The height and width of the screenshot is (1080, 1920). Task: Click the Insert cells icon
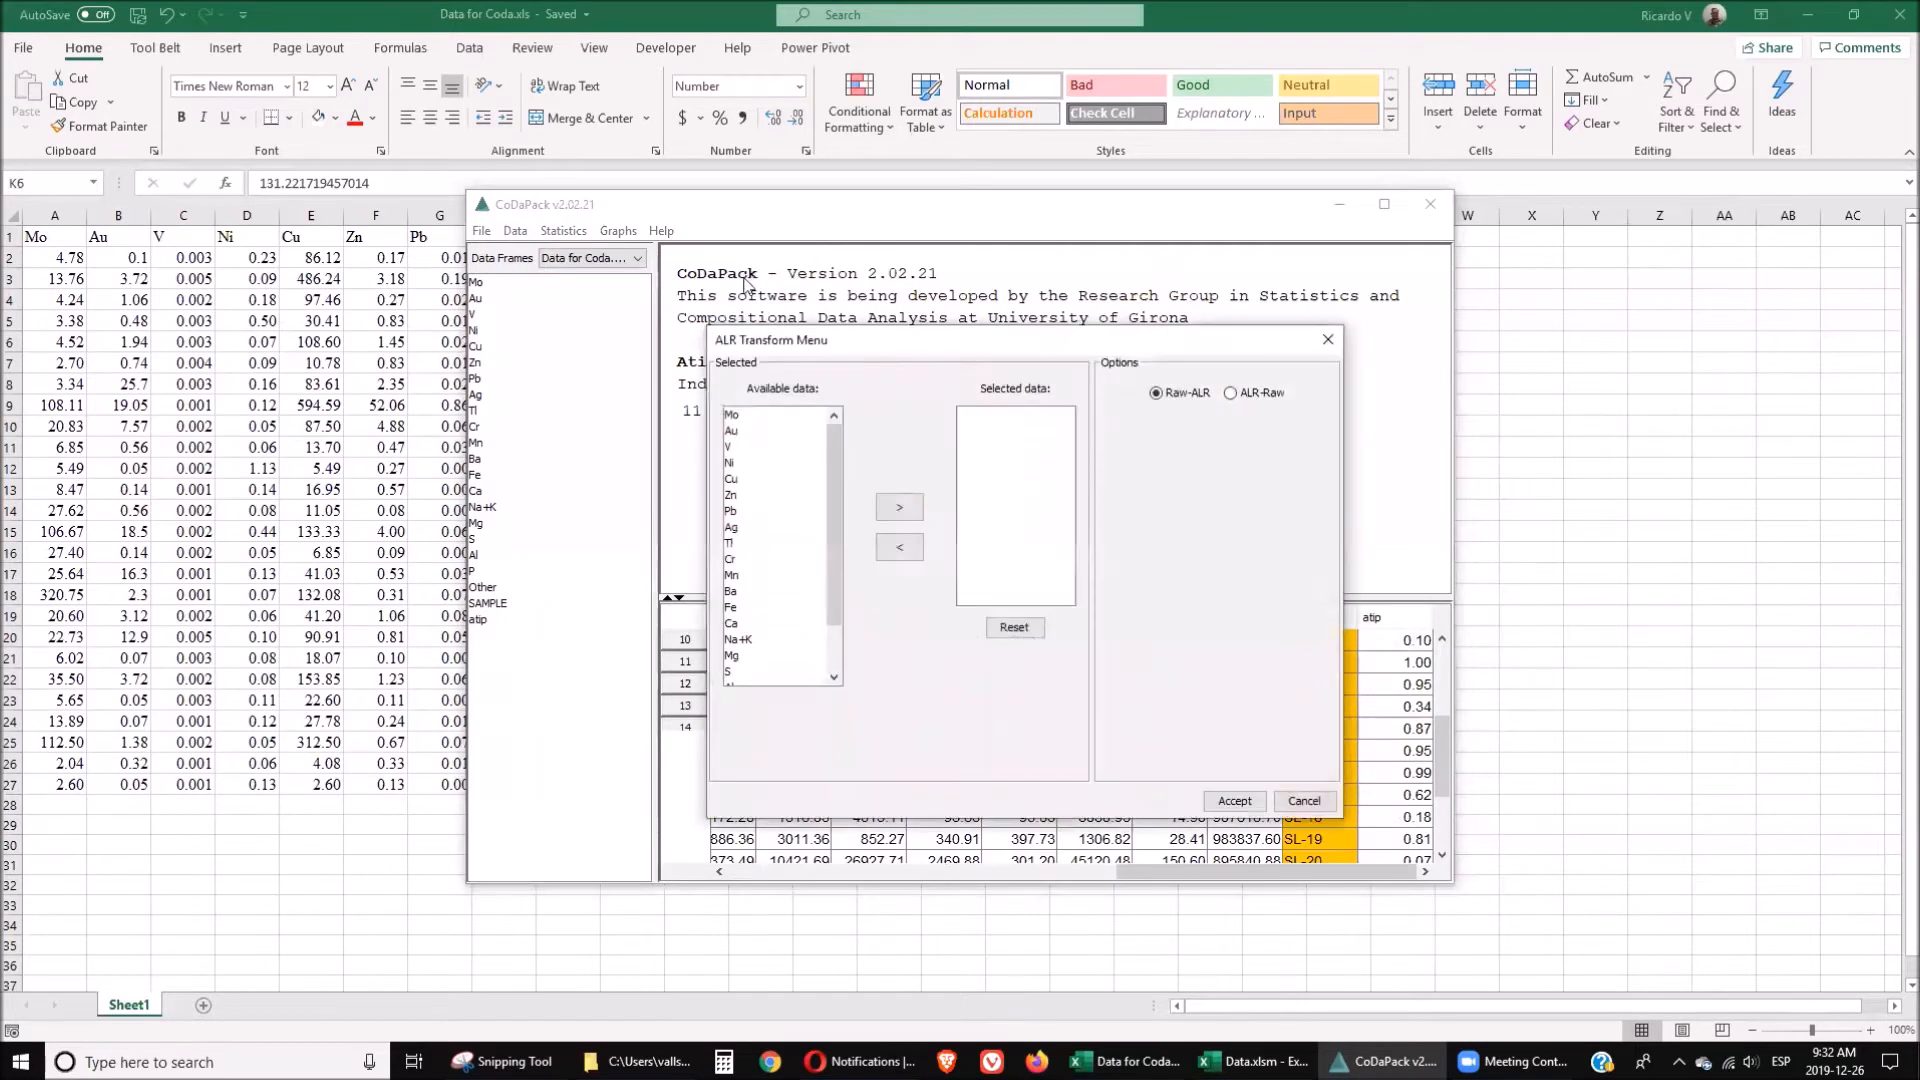click(x=1438, y=85)
